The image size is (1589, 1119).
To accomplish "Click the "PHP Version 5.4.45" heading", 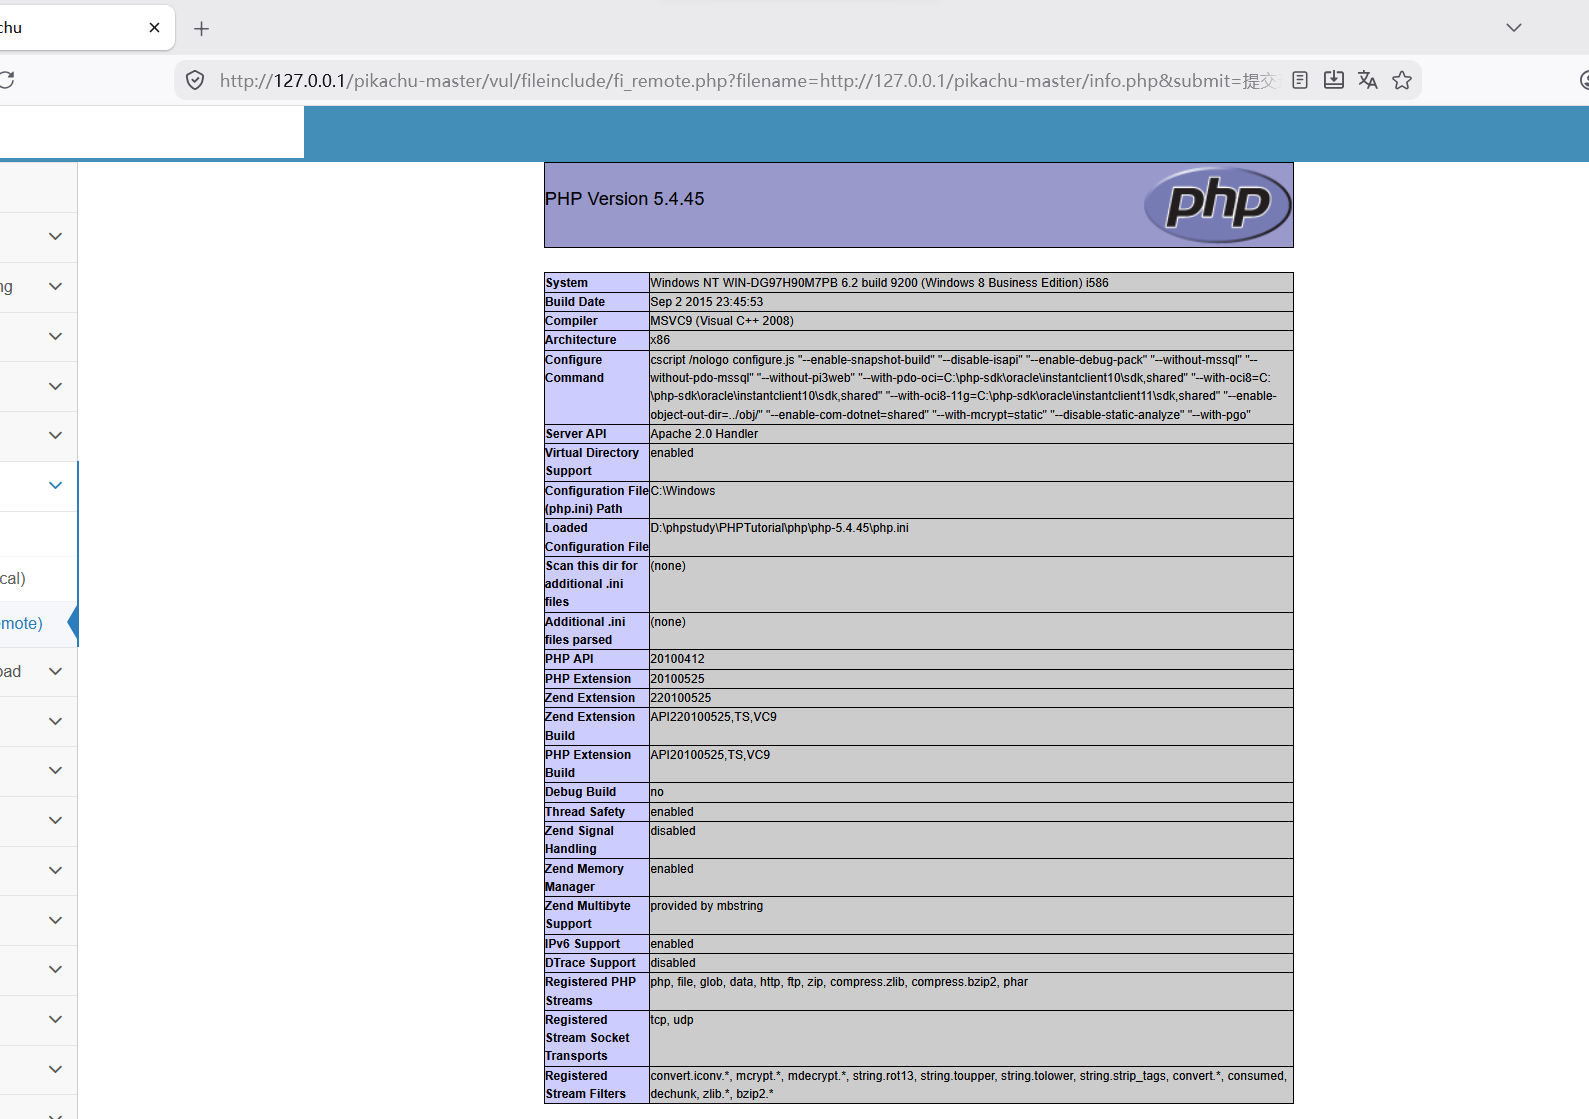I will click(625, 199).
